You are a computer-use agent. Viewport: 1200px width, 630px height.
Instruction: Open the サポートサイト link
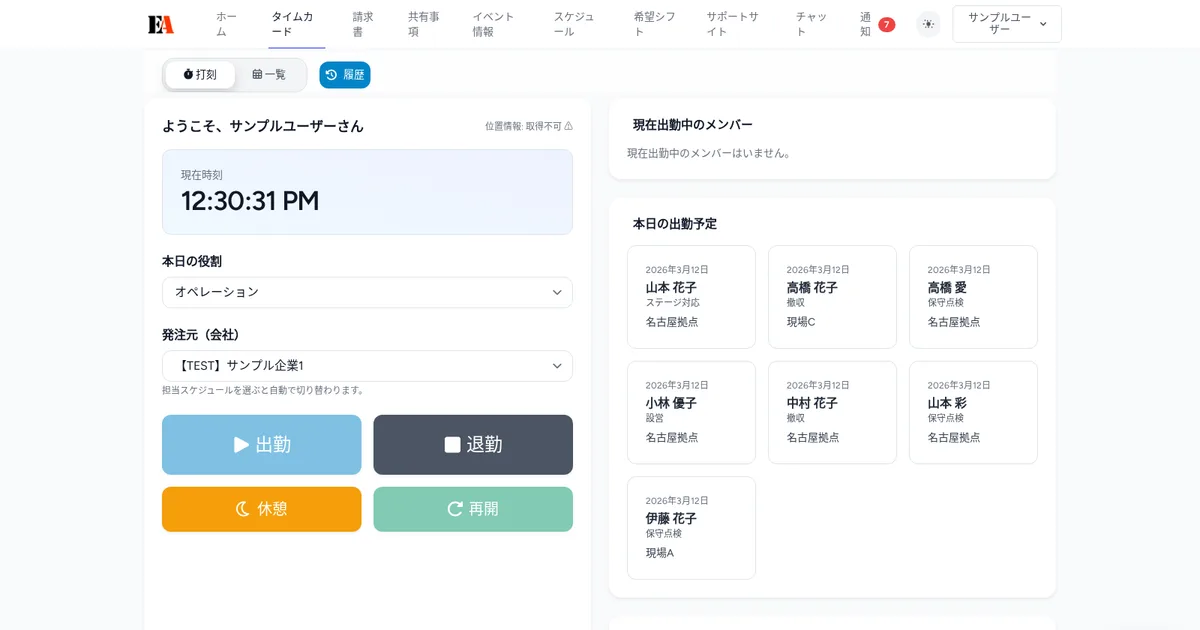click(732, 22)
